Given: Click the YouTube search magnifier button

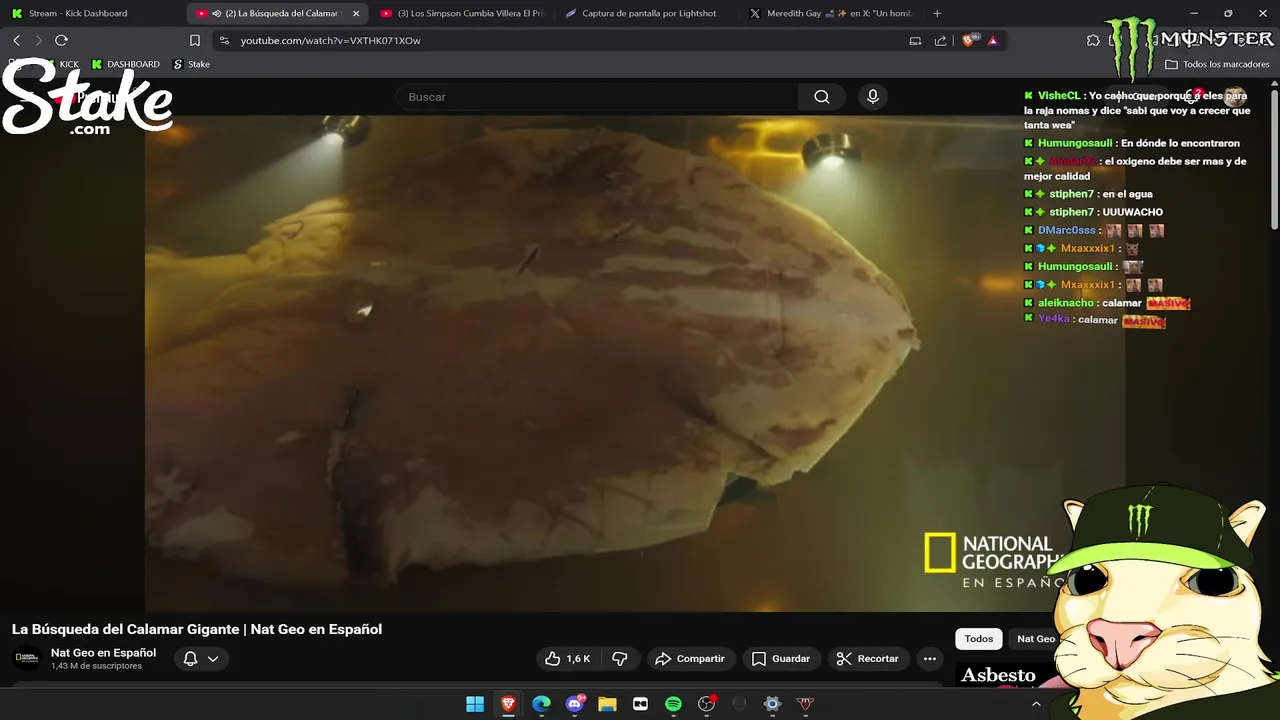Looking at the screenshot, I should click(x=822, y=97).
